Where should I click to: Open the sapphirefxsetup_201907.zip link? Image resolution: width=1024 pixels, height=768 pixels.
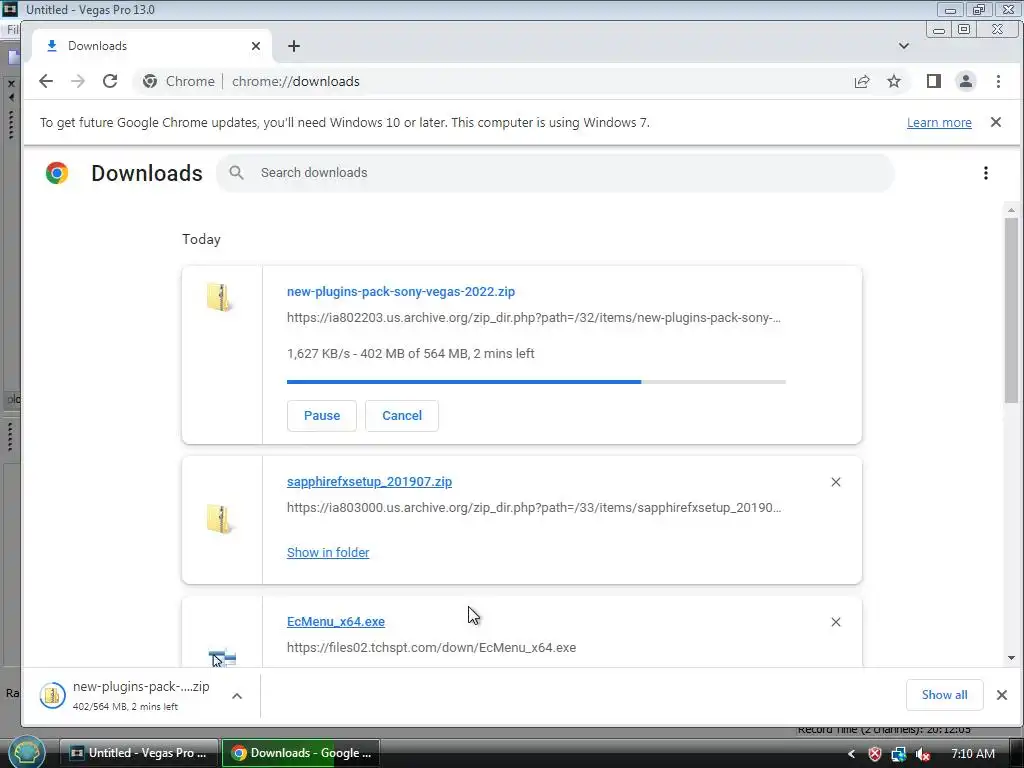click(370, 482)
